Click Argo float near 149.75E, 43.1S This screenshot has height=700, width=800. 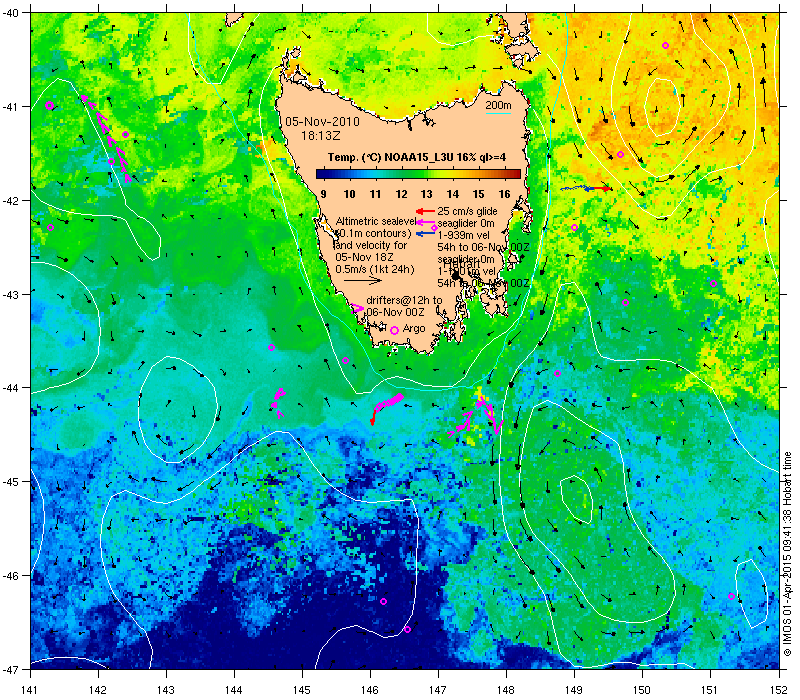[x=626, y=303]
